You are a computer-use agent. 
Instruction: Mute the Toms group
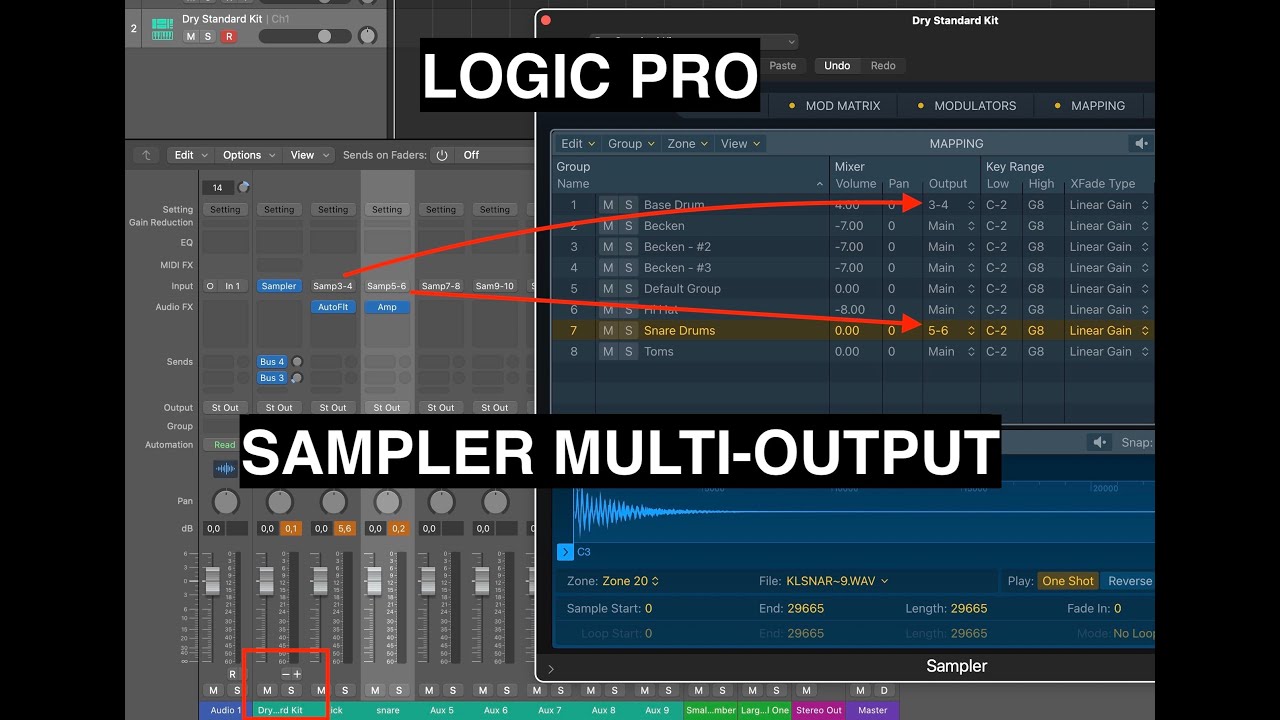608,352
